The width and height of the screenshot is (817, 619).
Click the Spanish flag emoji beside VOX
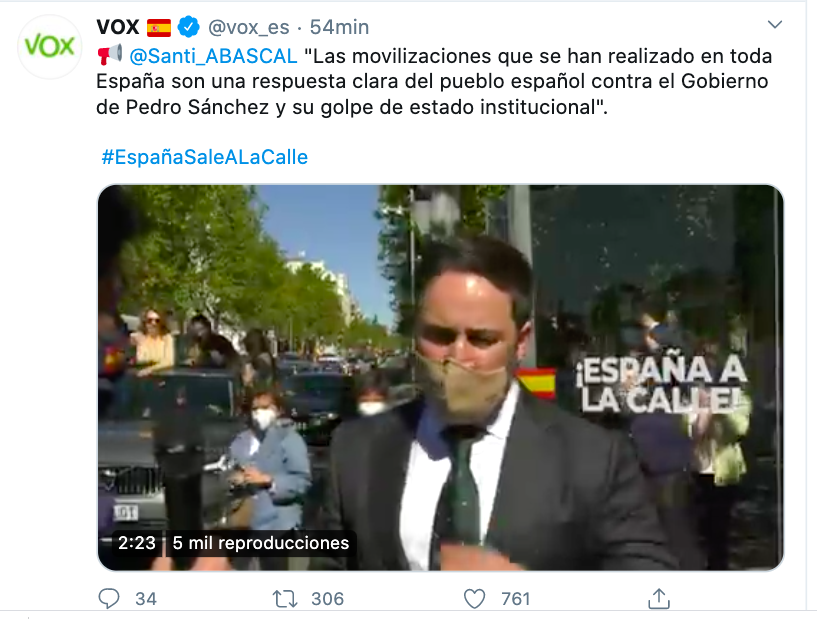159,28
